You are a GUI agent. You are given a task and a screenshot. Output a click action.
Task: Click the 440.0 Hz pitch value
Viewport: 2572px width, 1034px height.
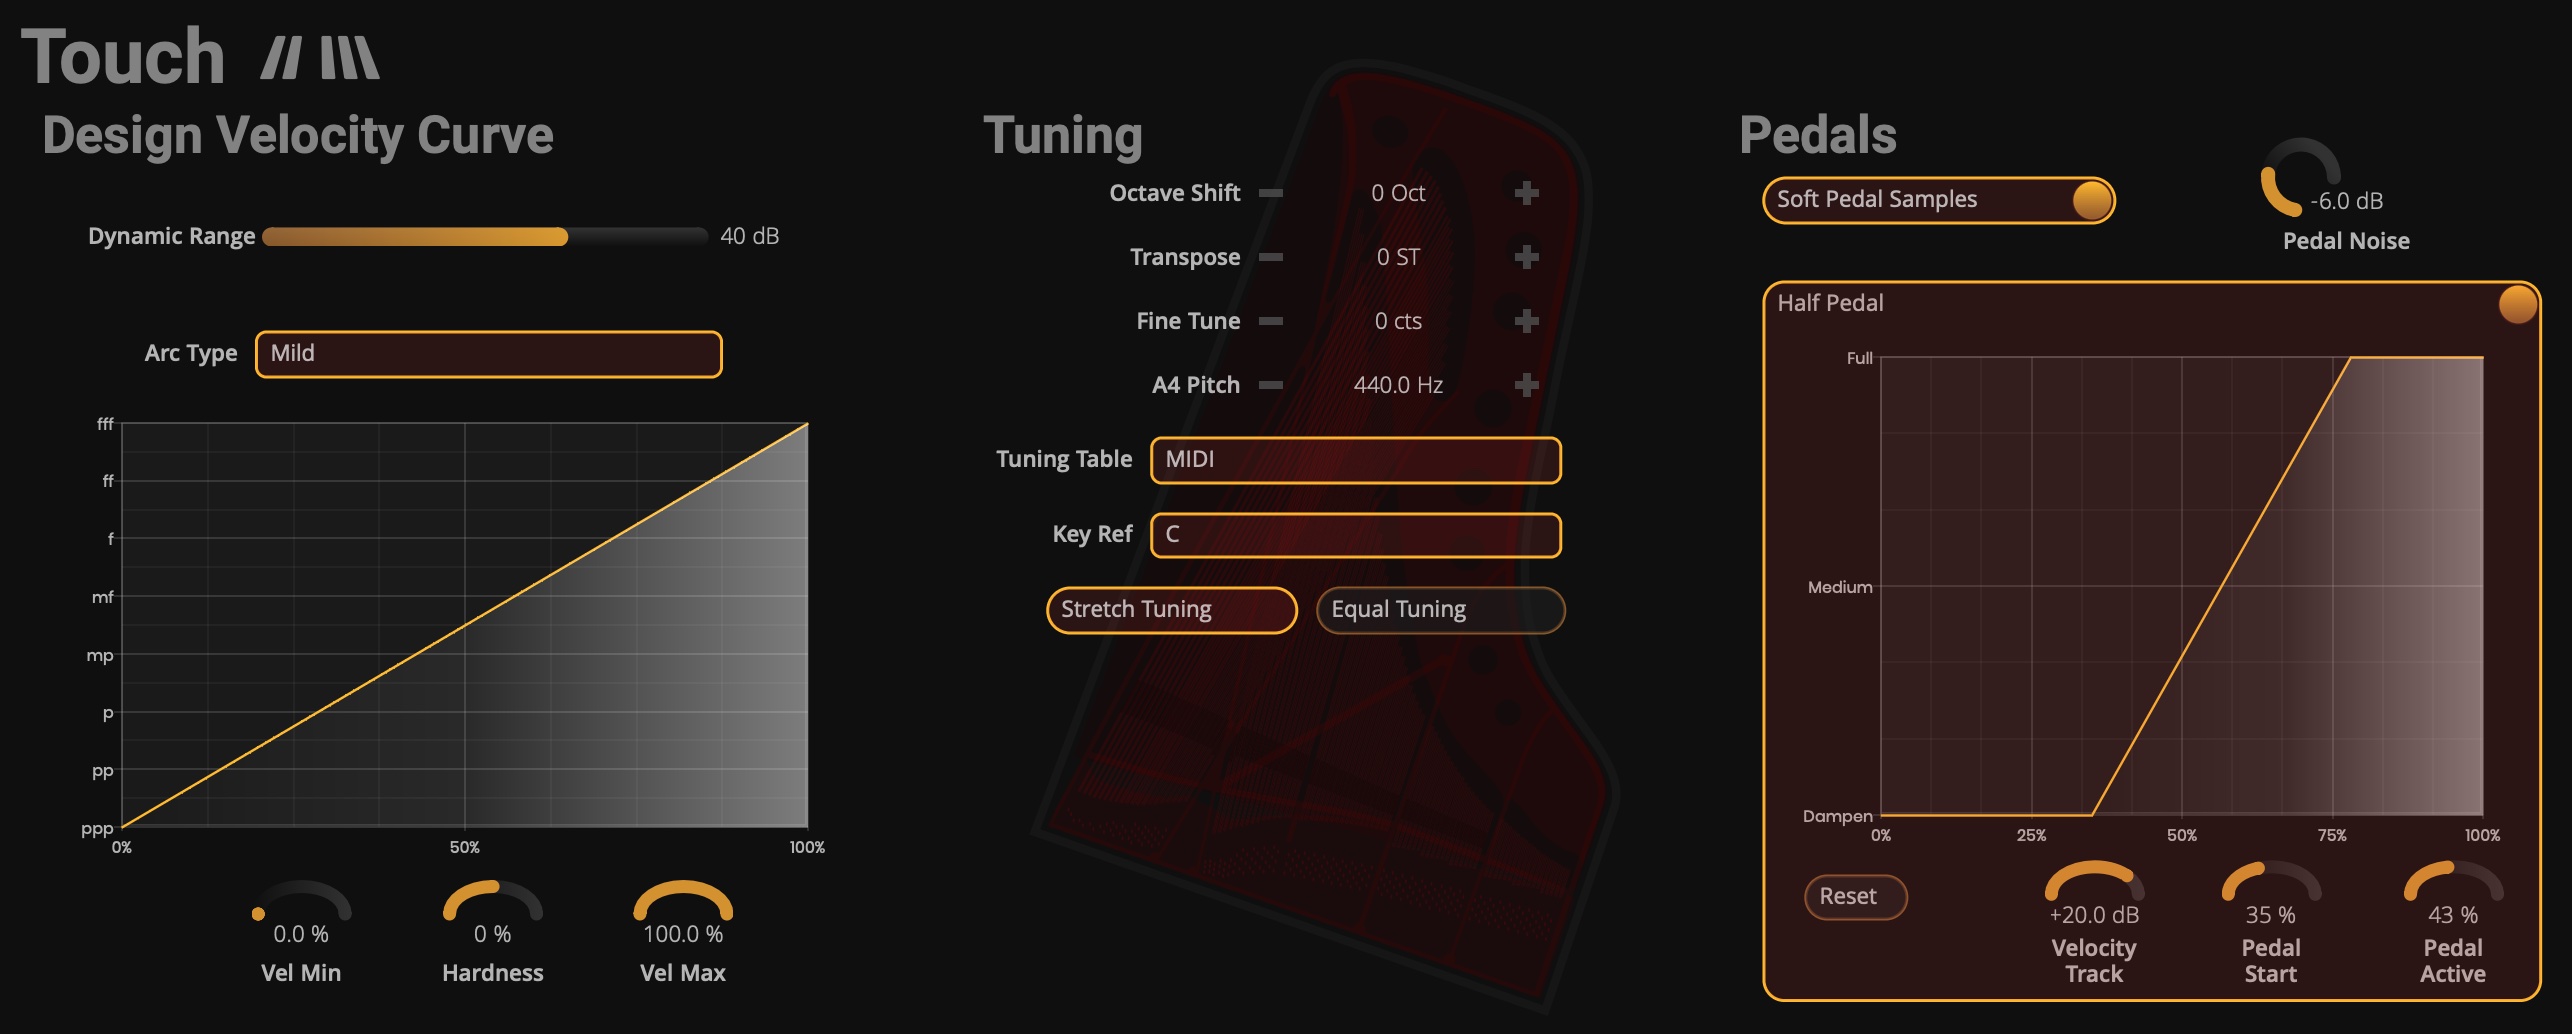(x=1398, y=385)
